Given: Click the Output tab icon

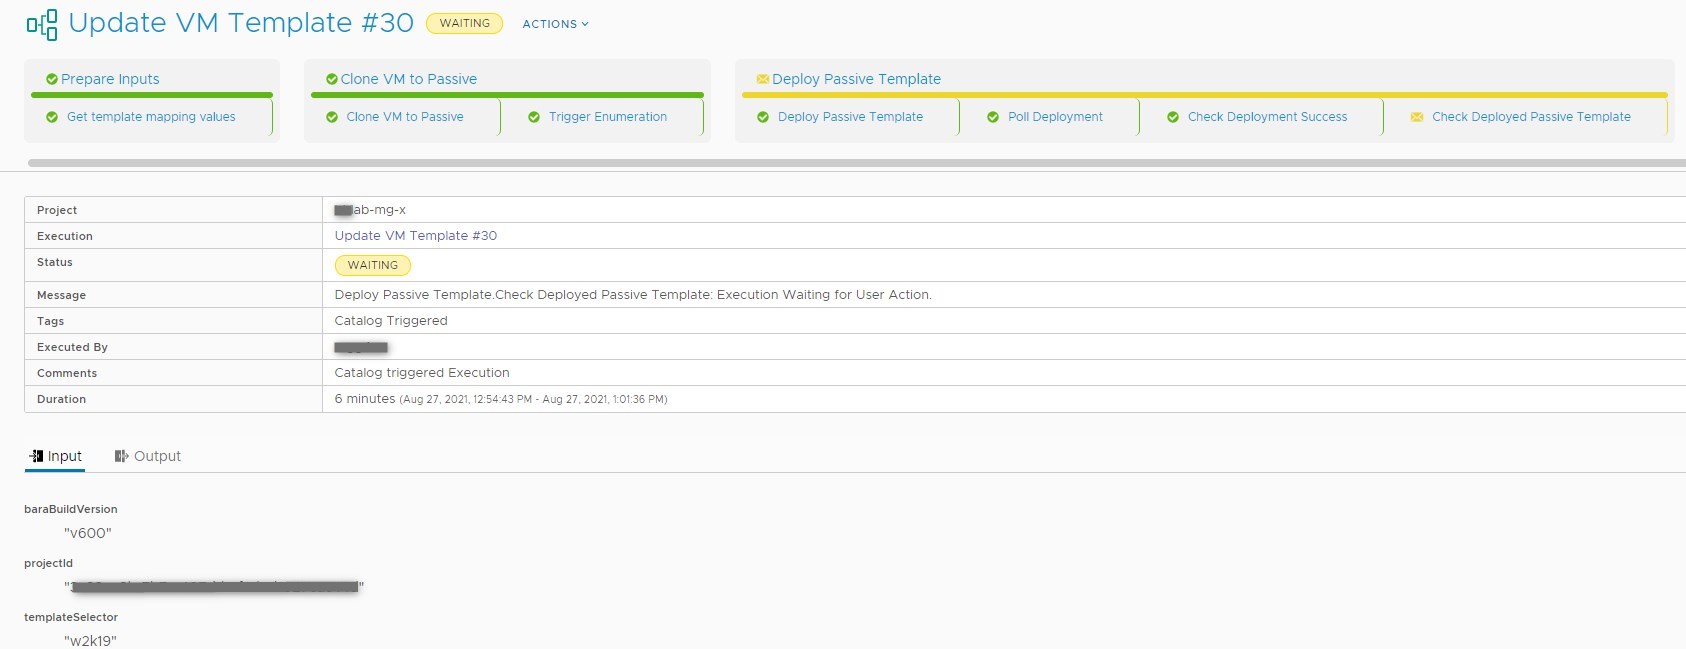Looking at the screenshot, I should tap(121, 456).
